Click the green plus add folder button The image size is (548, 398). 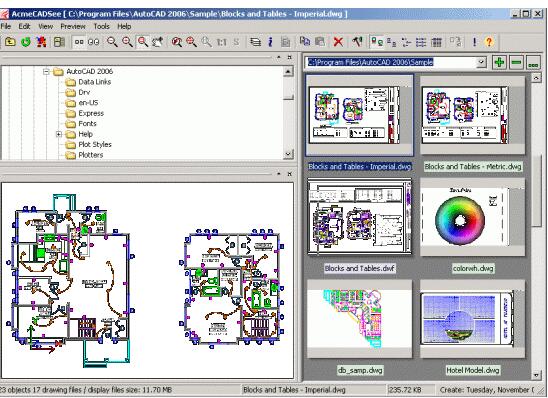(499, 63)
